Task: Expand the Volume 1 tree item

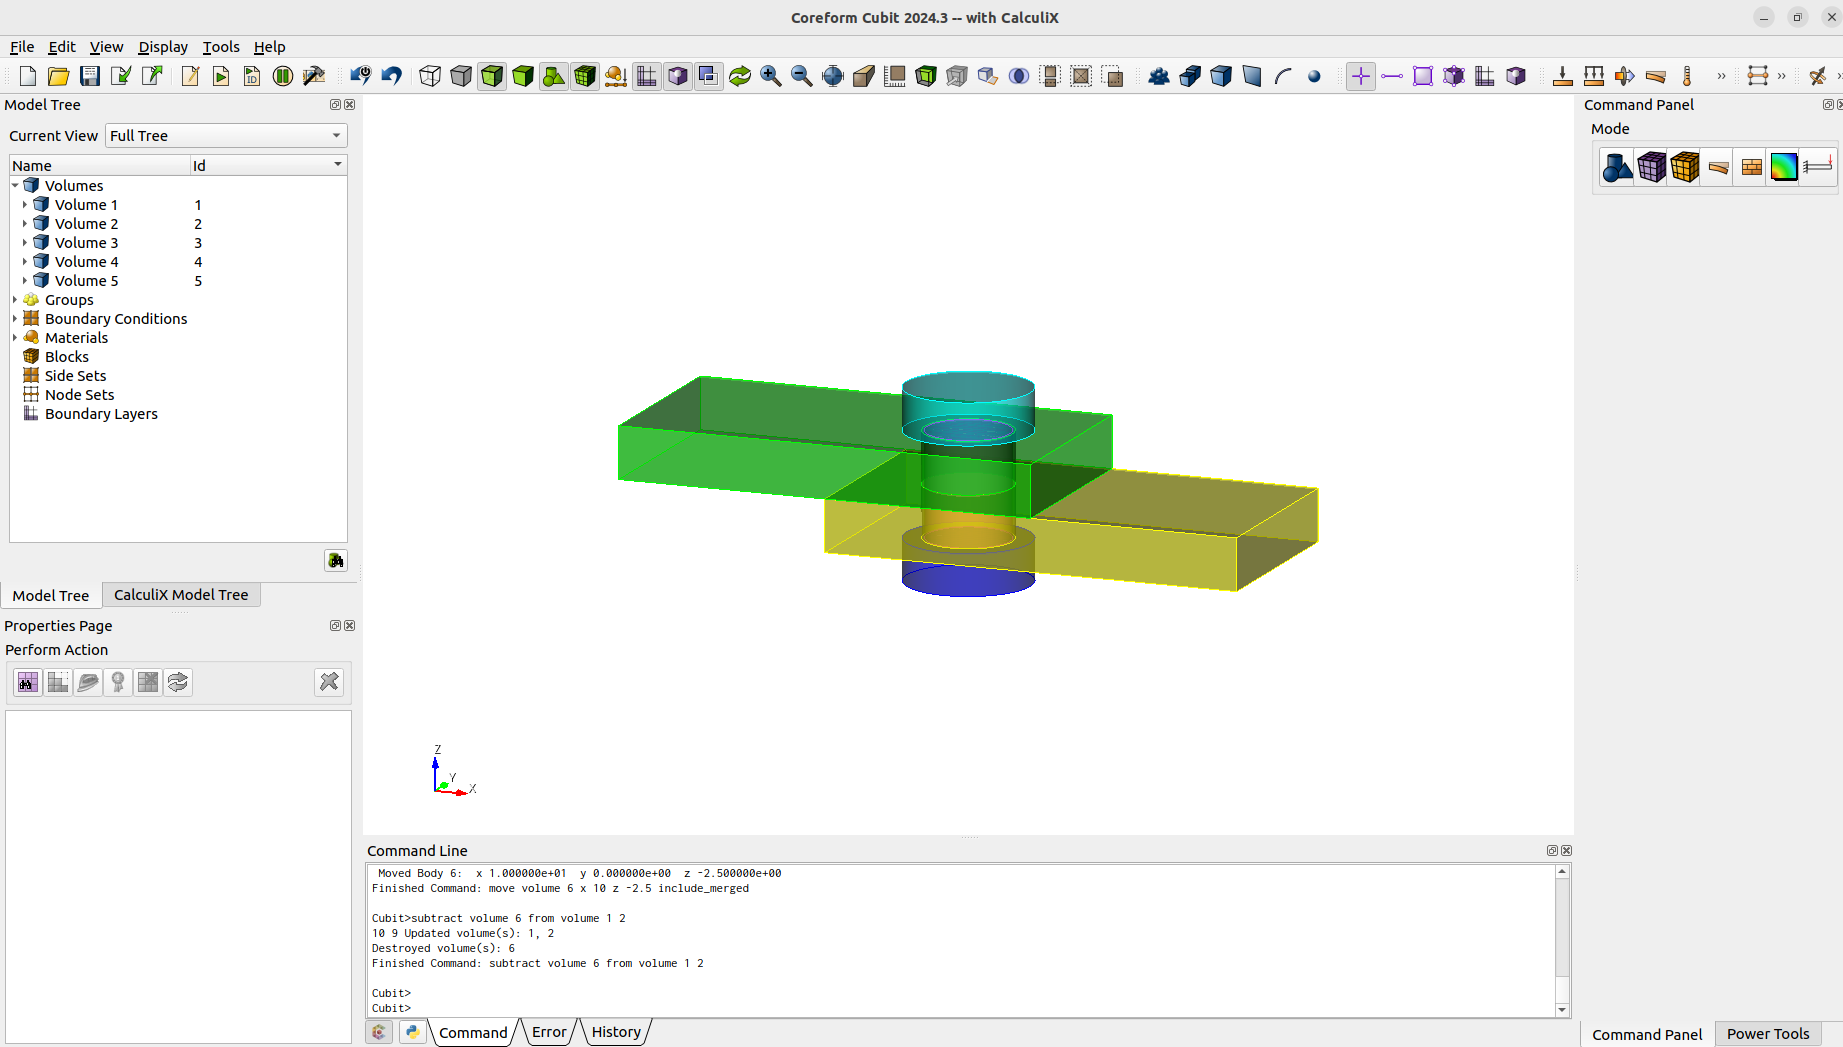Action: (x=26, y=204)
